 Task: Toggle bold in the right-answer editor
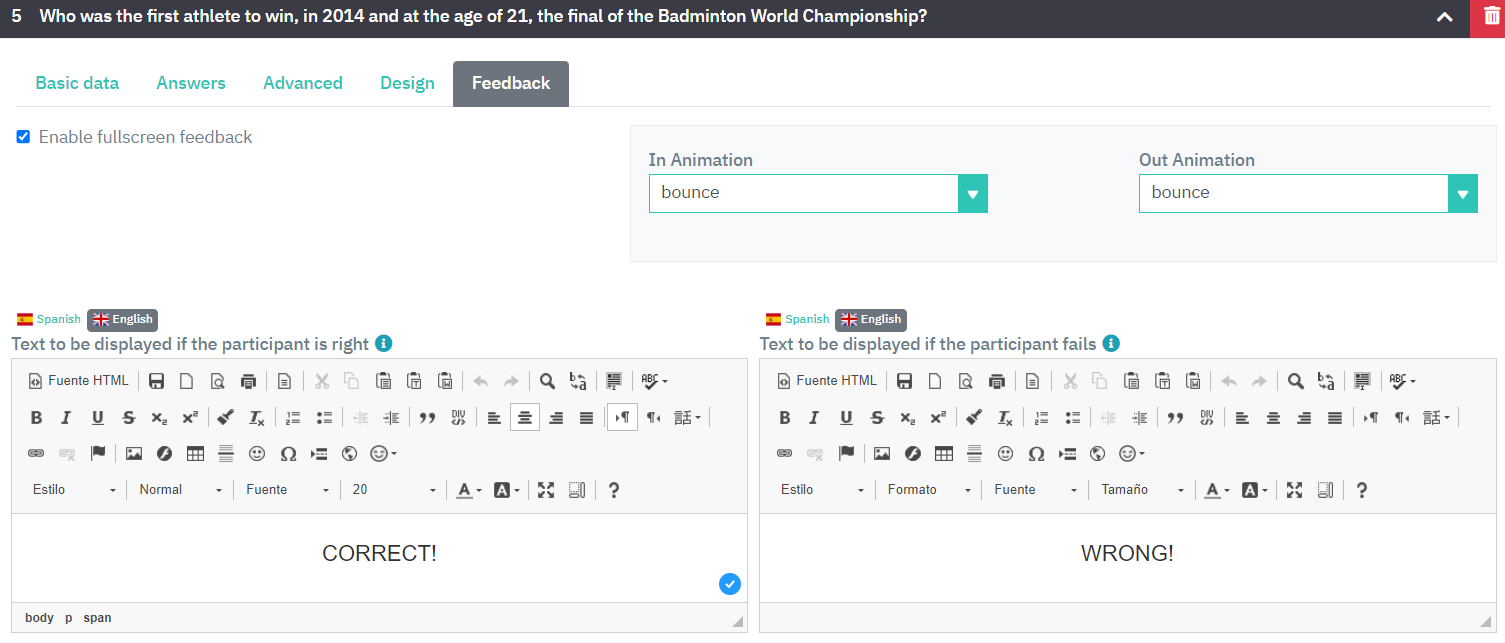click(36, 418)
